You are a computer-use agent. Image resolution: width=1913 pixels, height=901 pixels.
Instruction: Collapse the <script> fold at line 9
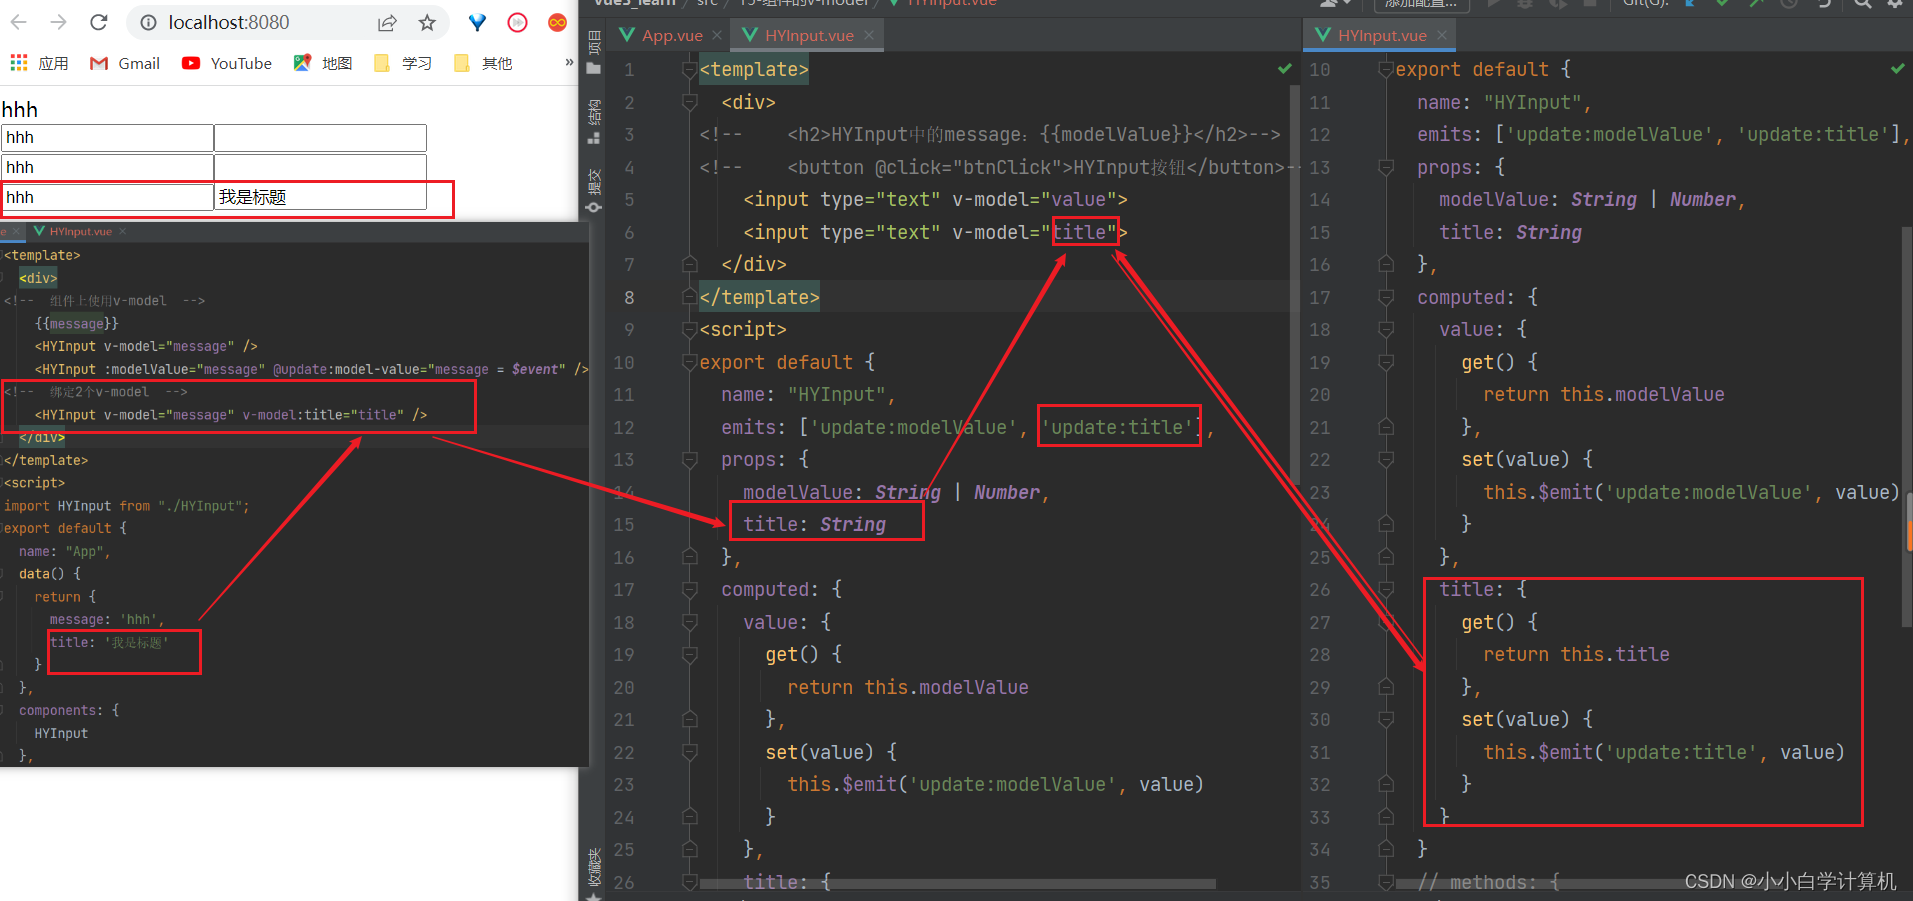click(690, 330)
